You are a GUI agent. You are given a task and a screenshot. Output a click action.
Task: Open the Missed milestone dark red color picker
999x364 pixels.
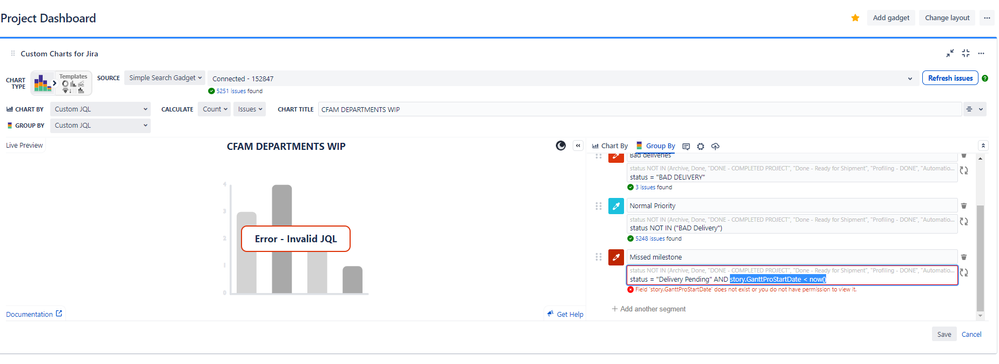pyautogui.click(x=616, y=257)
